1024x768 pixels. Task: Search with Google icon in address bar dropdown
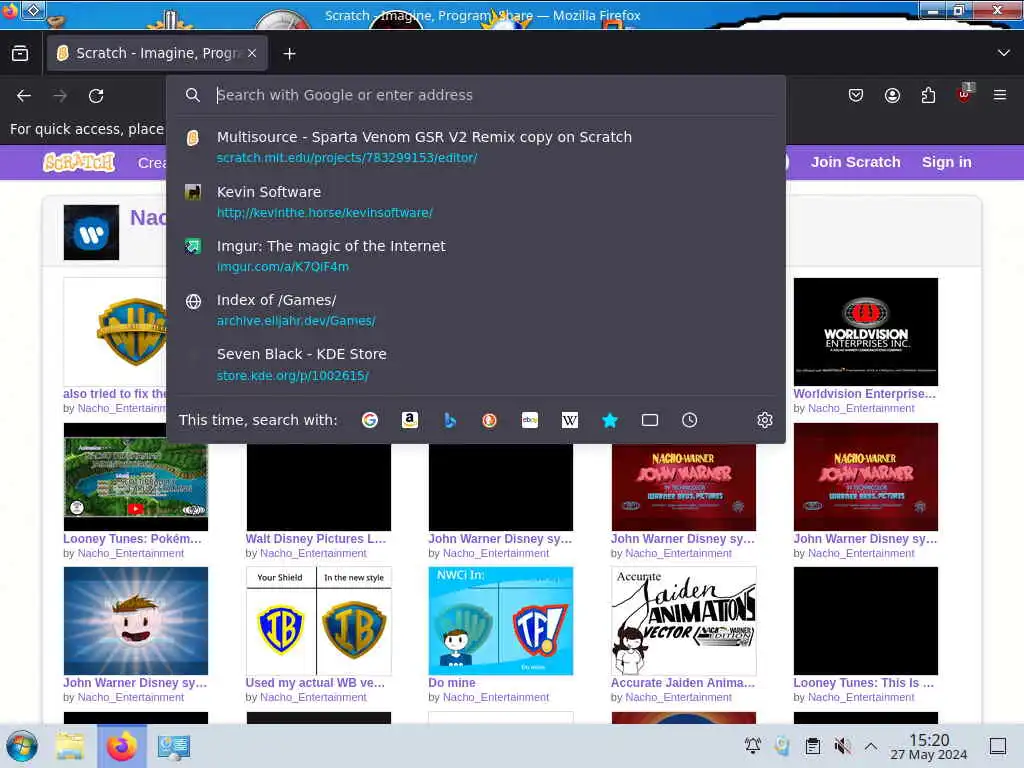[370, 420]
